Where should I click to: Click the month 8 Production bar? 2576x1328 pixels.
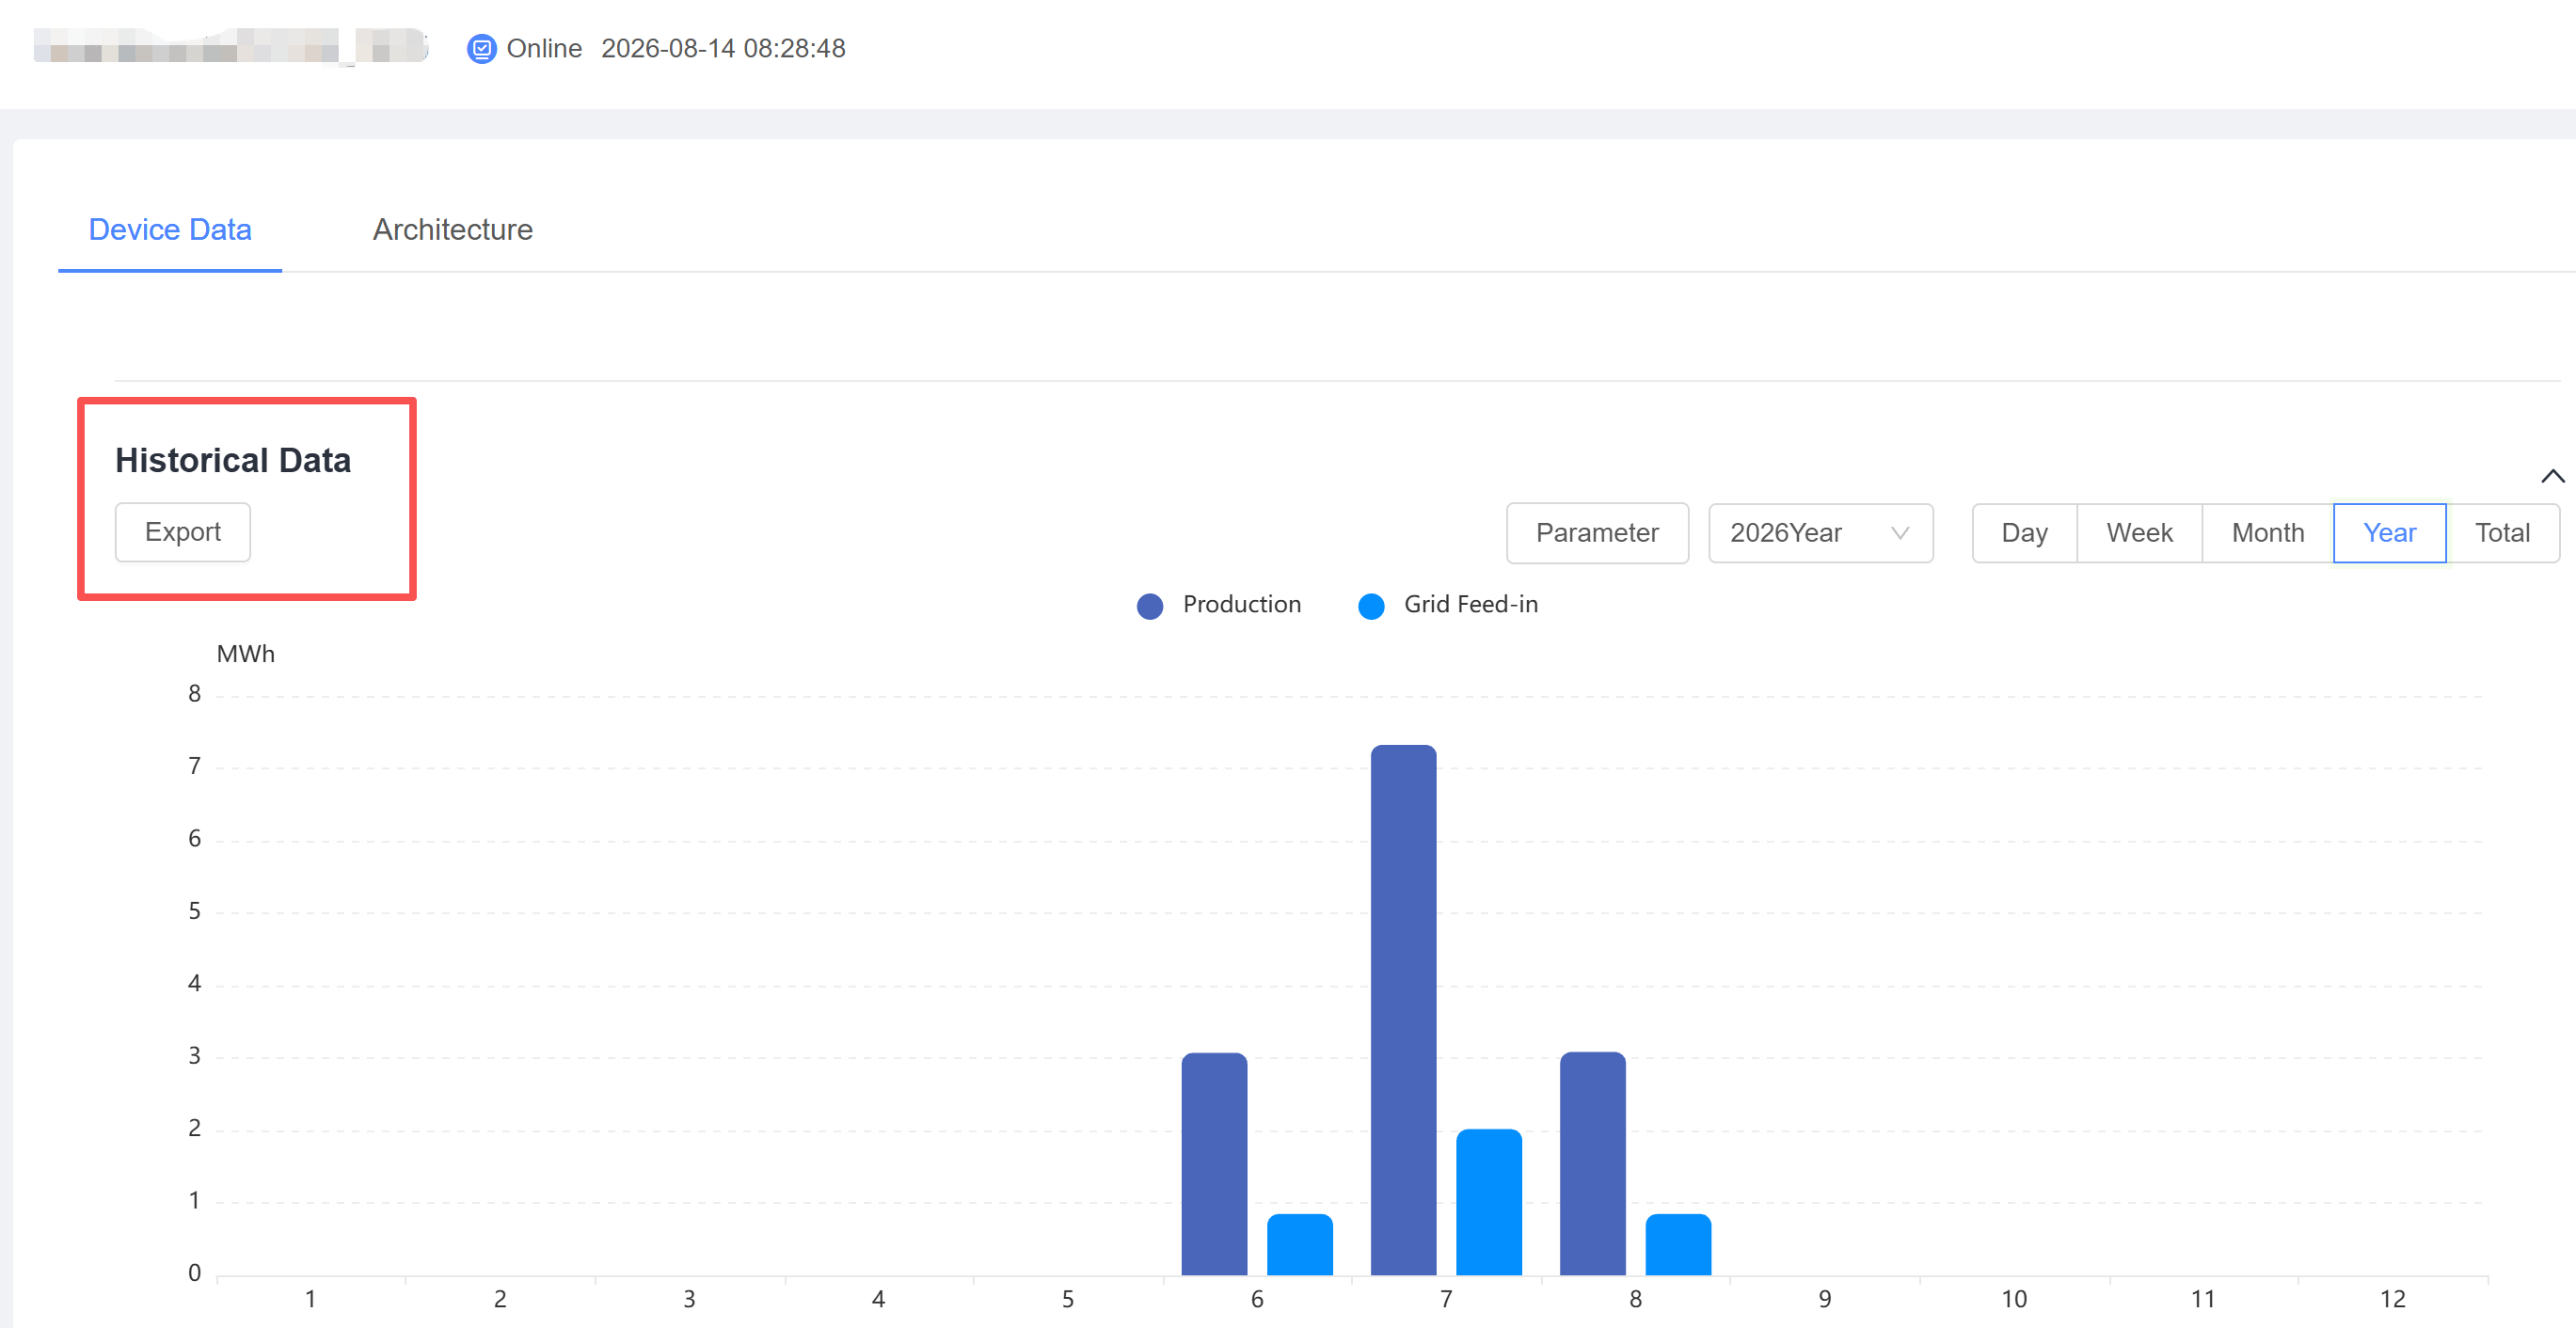pos(1593,1163)
